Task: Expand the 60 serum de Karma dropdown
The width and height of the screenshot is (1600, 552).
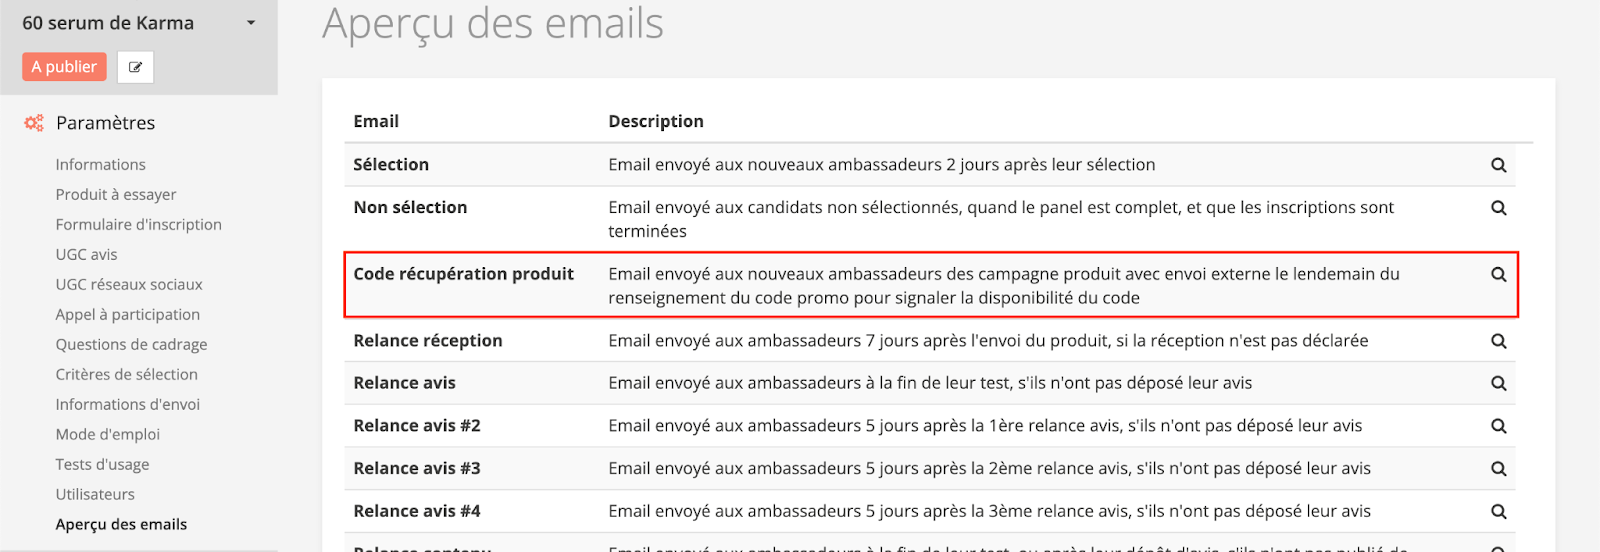Action: [x=251, y=23]
